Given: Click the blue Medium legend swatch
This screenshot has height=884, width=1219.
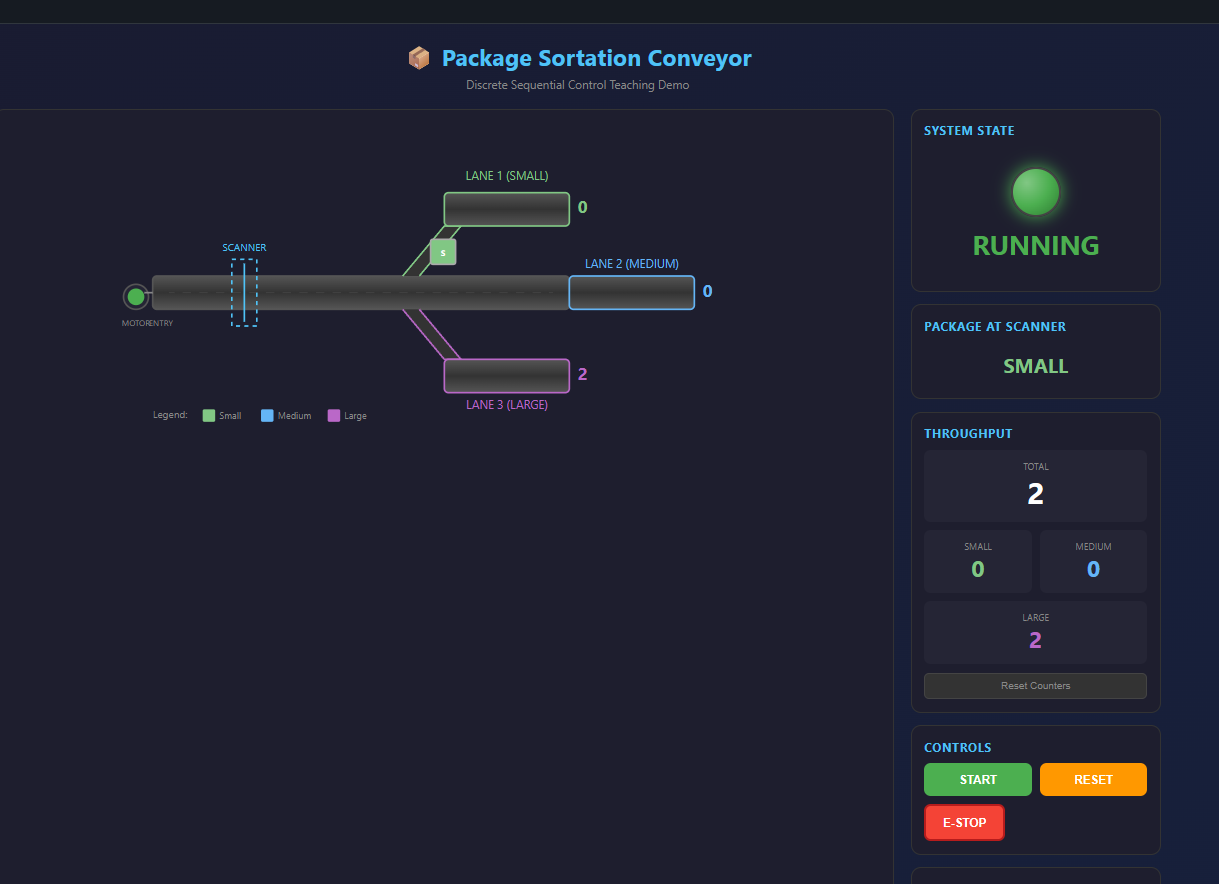Looking at the screenshot, I should click(267, 416).
